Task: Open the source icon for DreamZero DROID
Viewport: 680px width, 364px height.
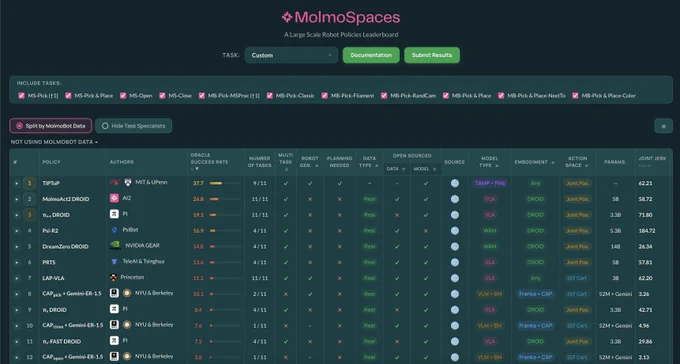Action: 454,246
